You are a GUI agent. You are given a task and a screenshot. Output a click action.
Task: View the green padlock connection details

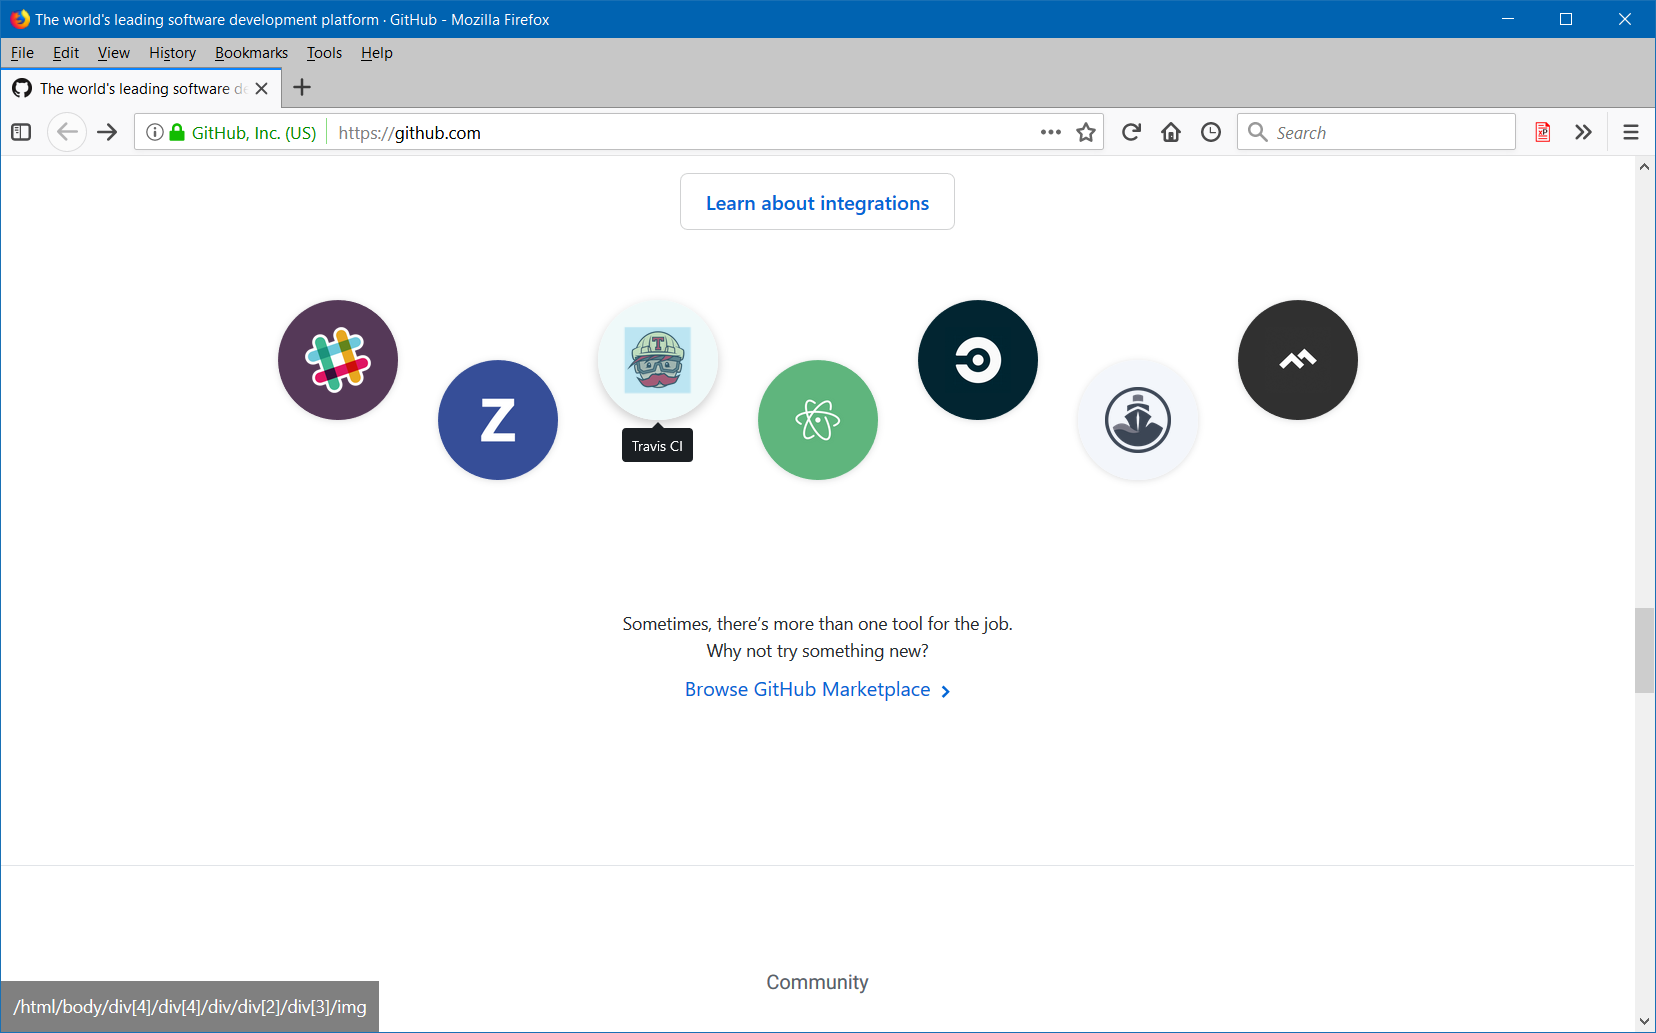pyautogui.click(x=177, y=132)
